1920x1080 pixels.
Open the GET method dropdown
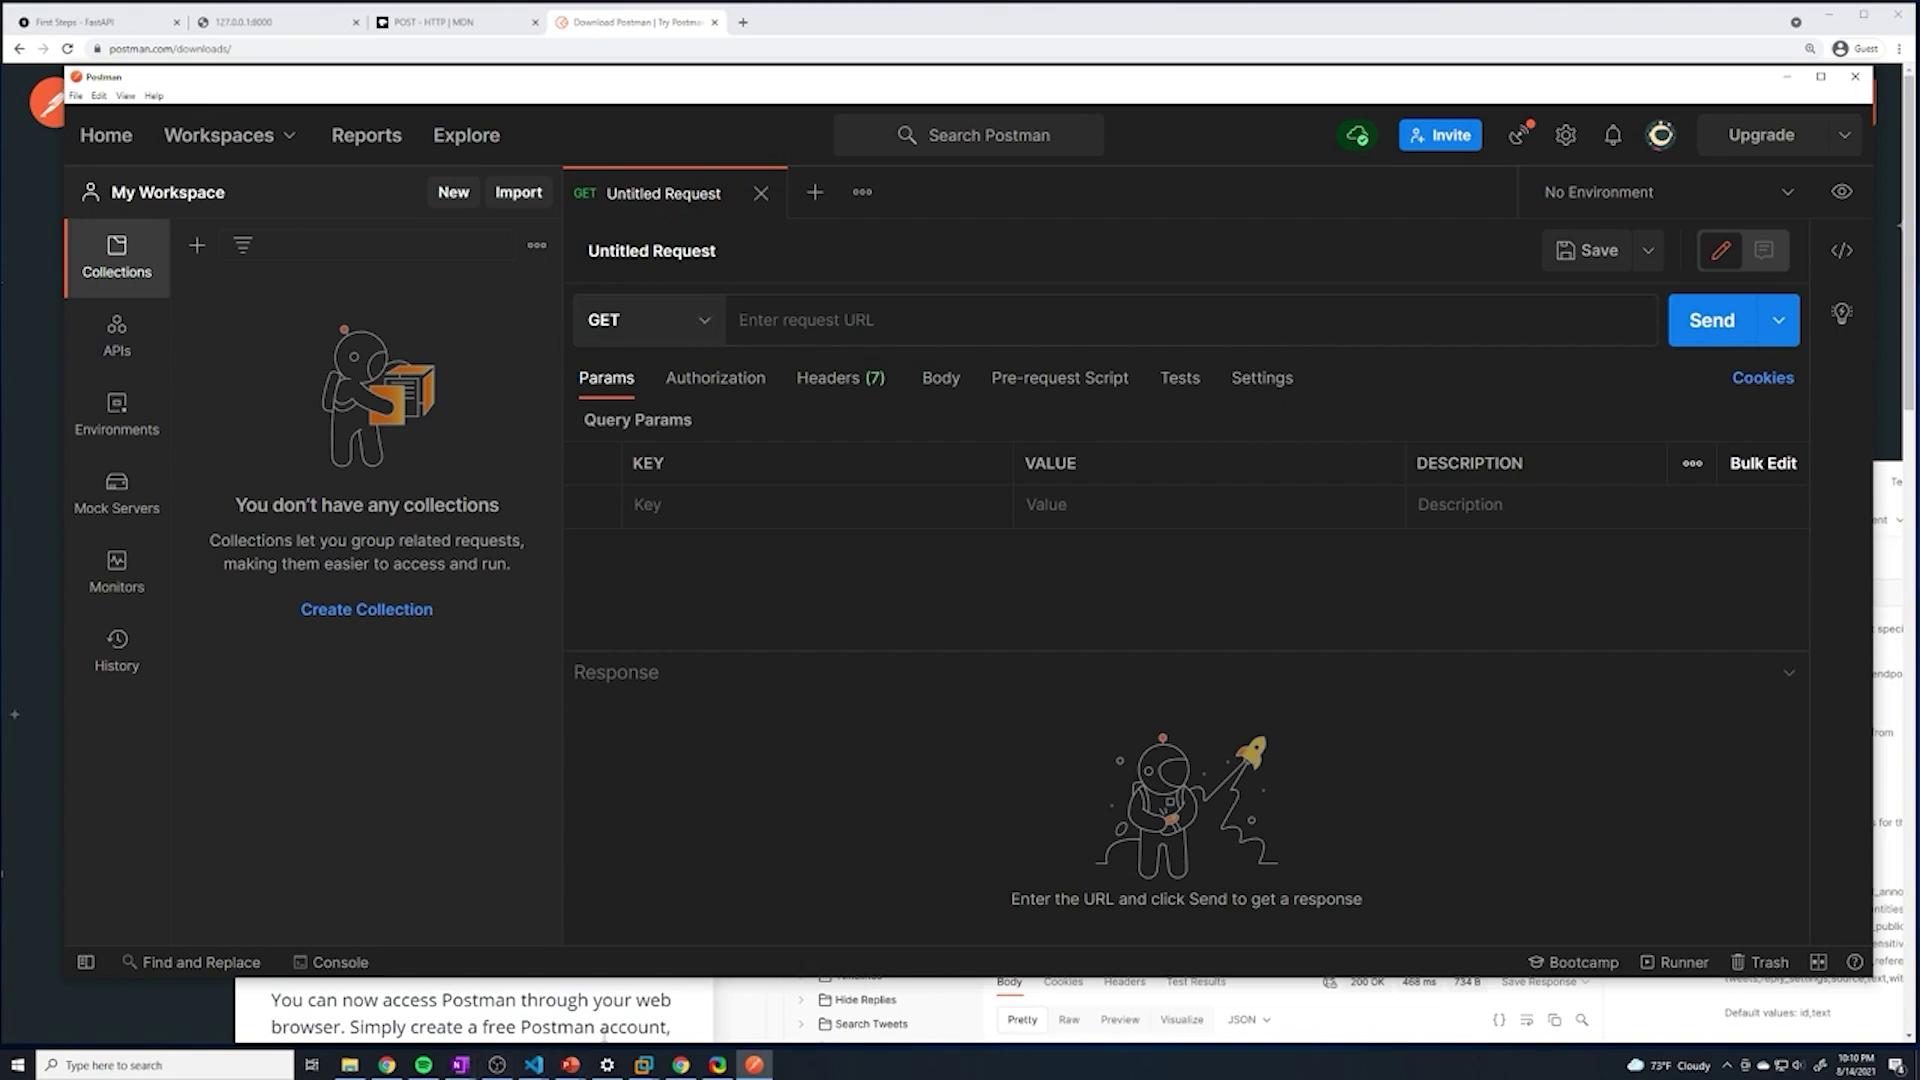click(x=649, y=320)
